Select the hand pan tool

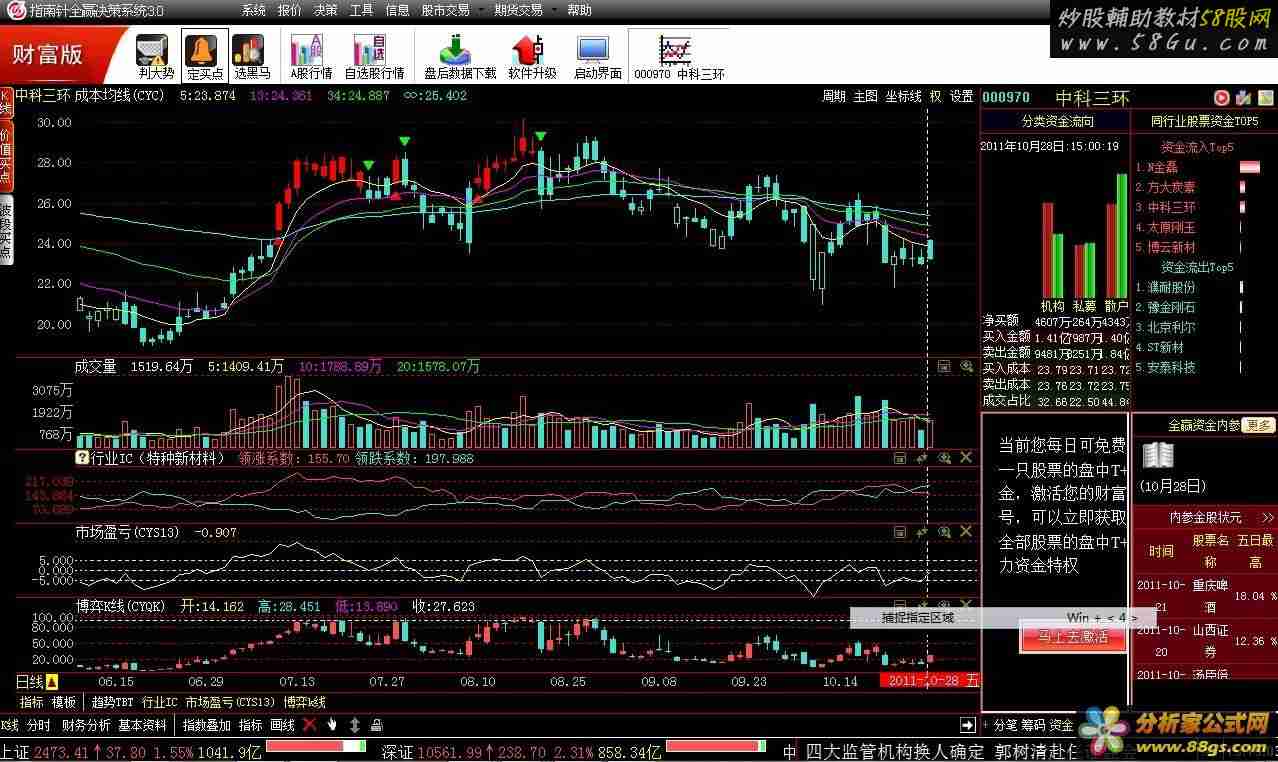pyautogui.click(x=332, y=724)
